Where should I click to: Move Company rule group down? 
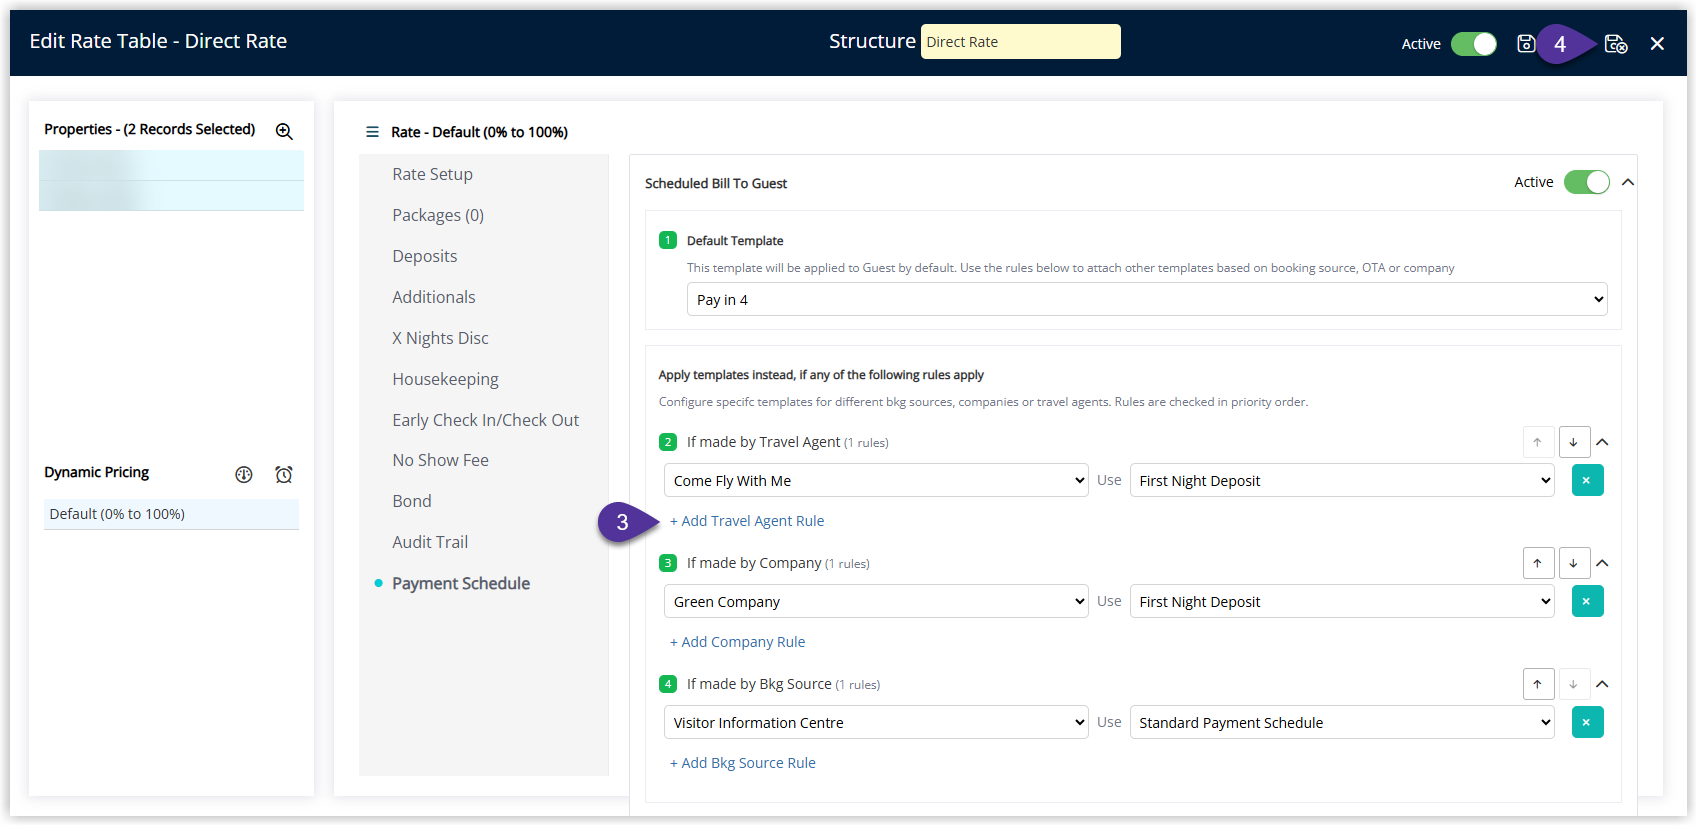pos(1573,563)
